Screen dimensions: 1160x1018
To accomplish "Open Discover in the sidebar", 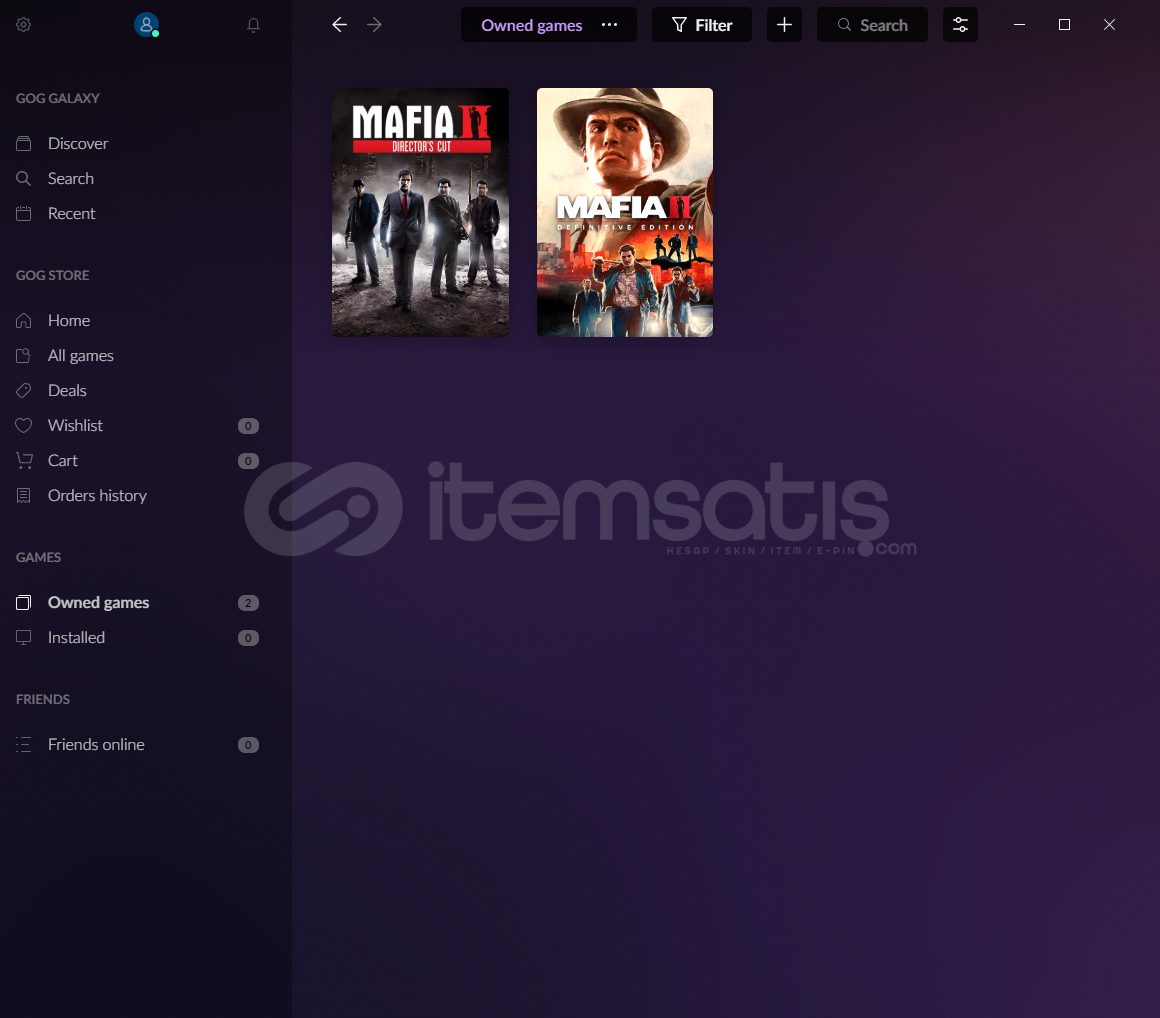I will 78,144.
